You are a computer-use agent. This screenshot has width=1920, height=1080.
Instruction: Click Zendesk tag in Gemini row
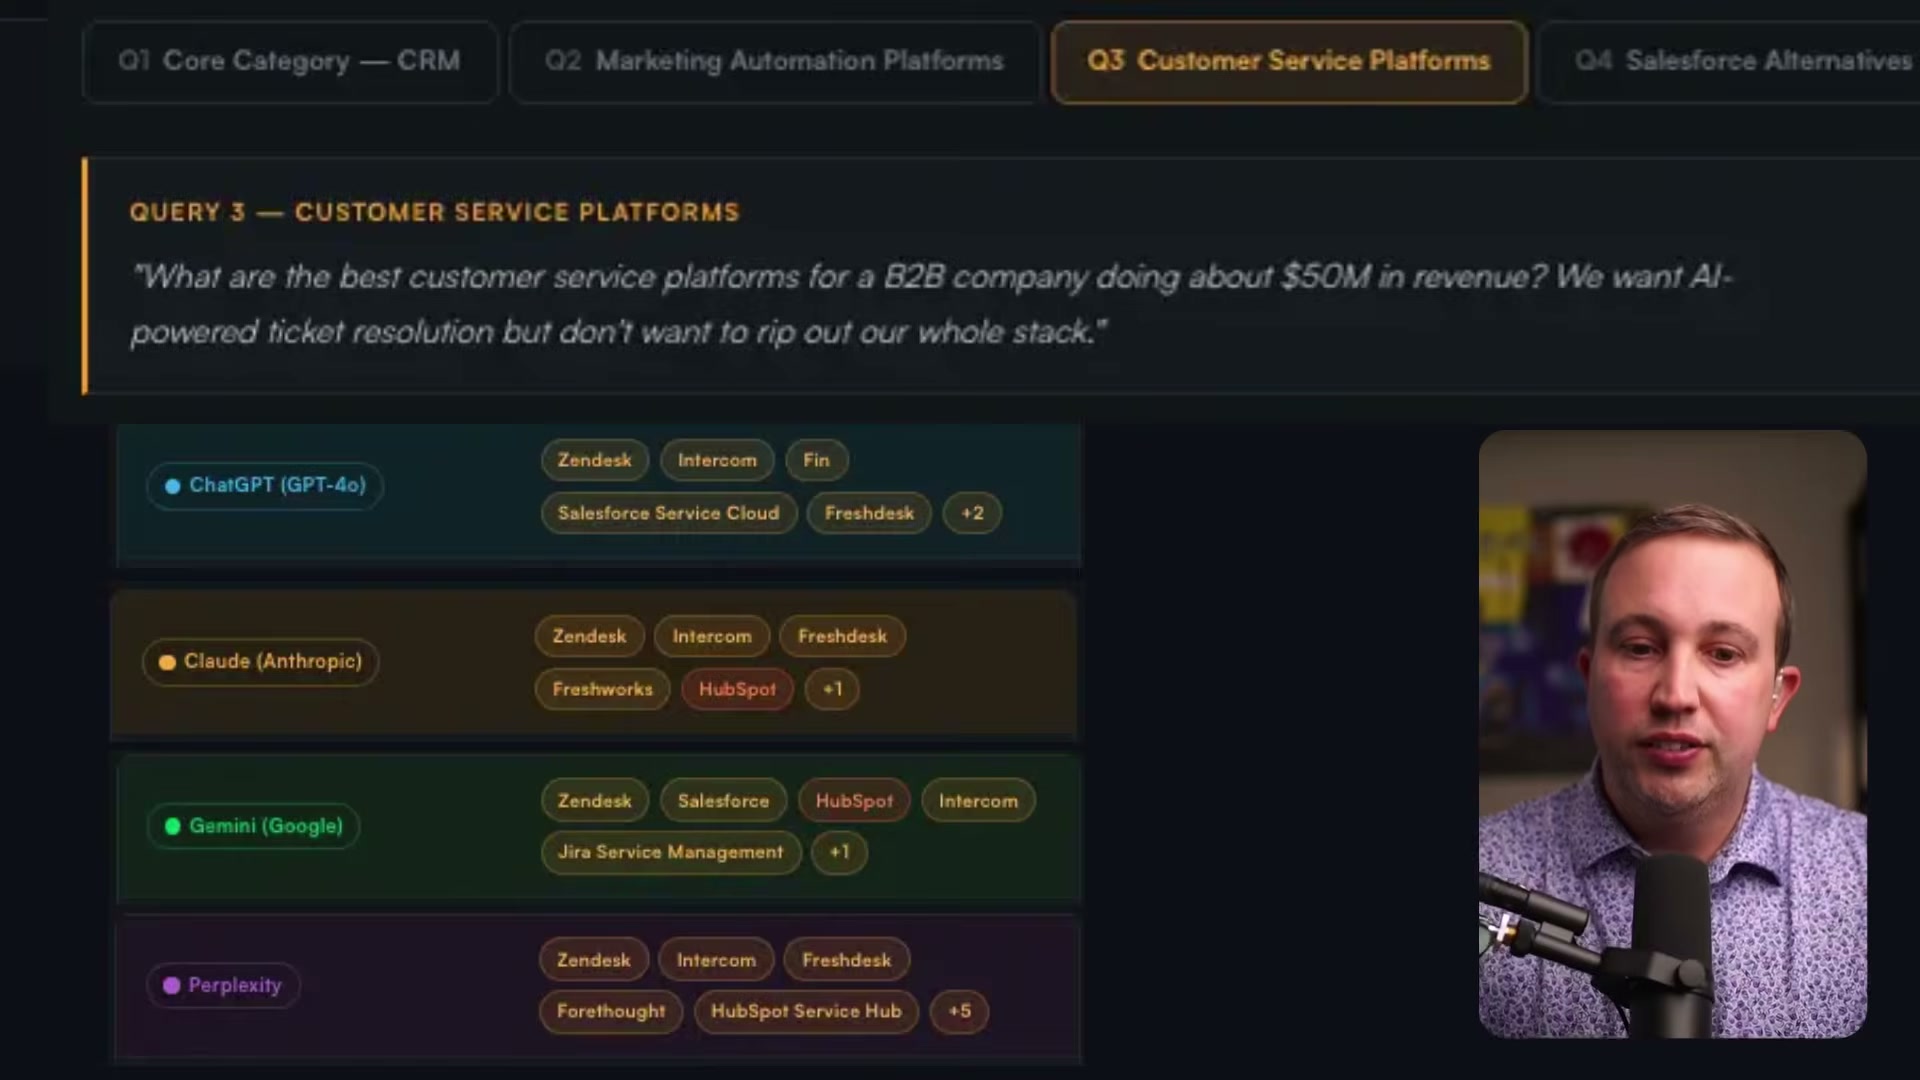coord(595,801)
